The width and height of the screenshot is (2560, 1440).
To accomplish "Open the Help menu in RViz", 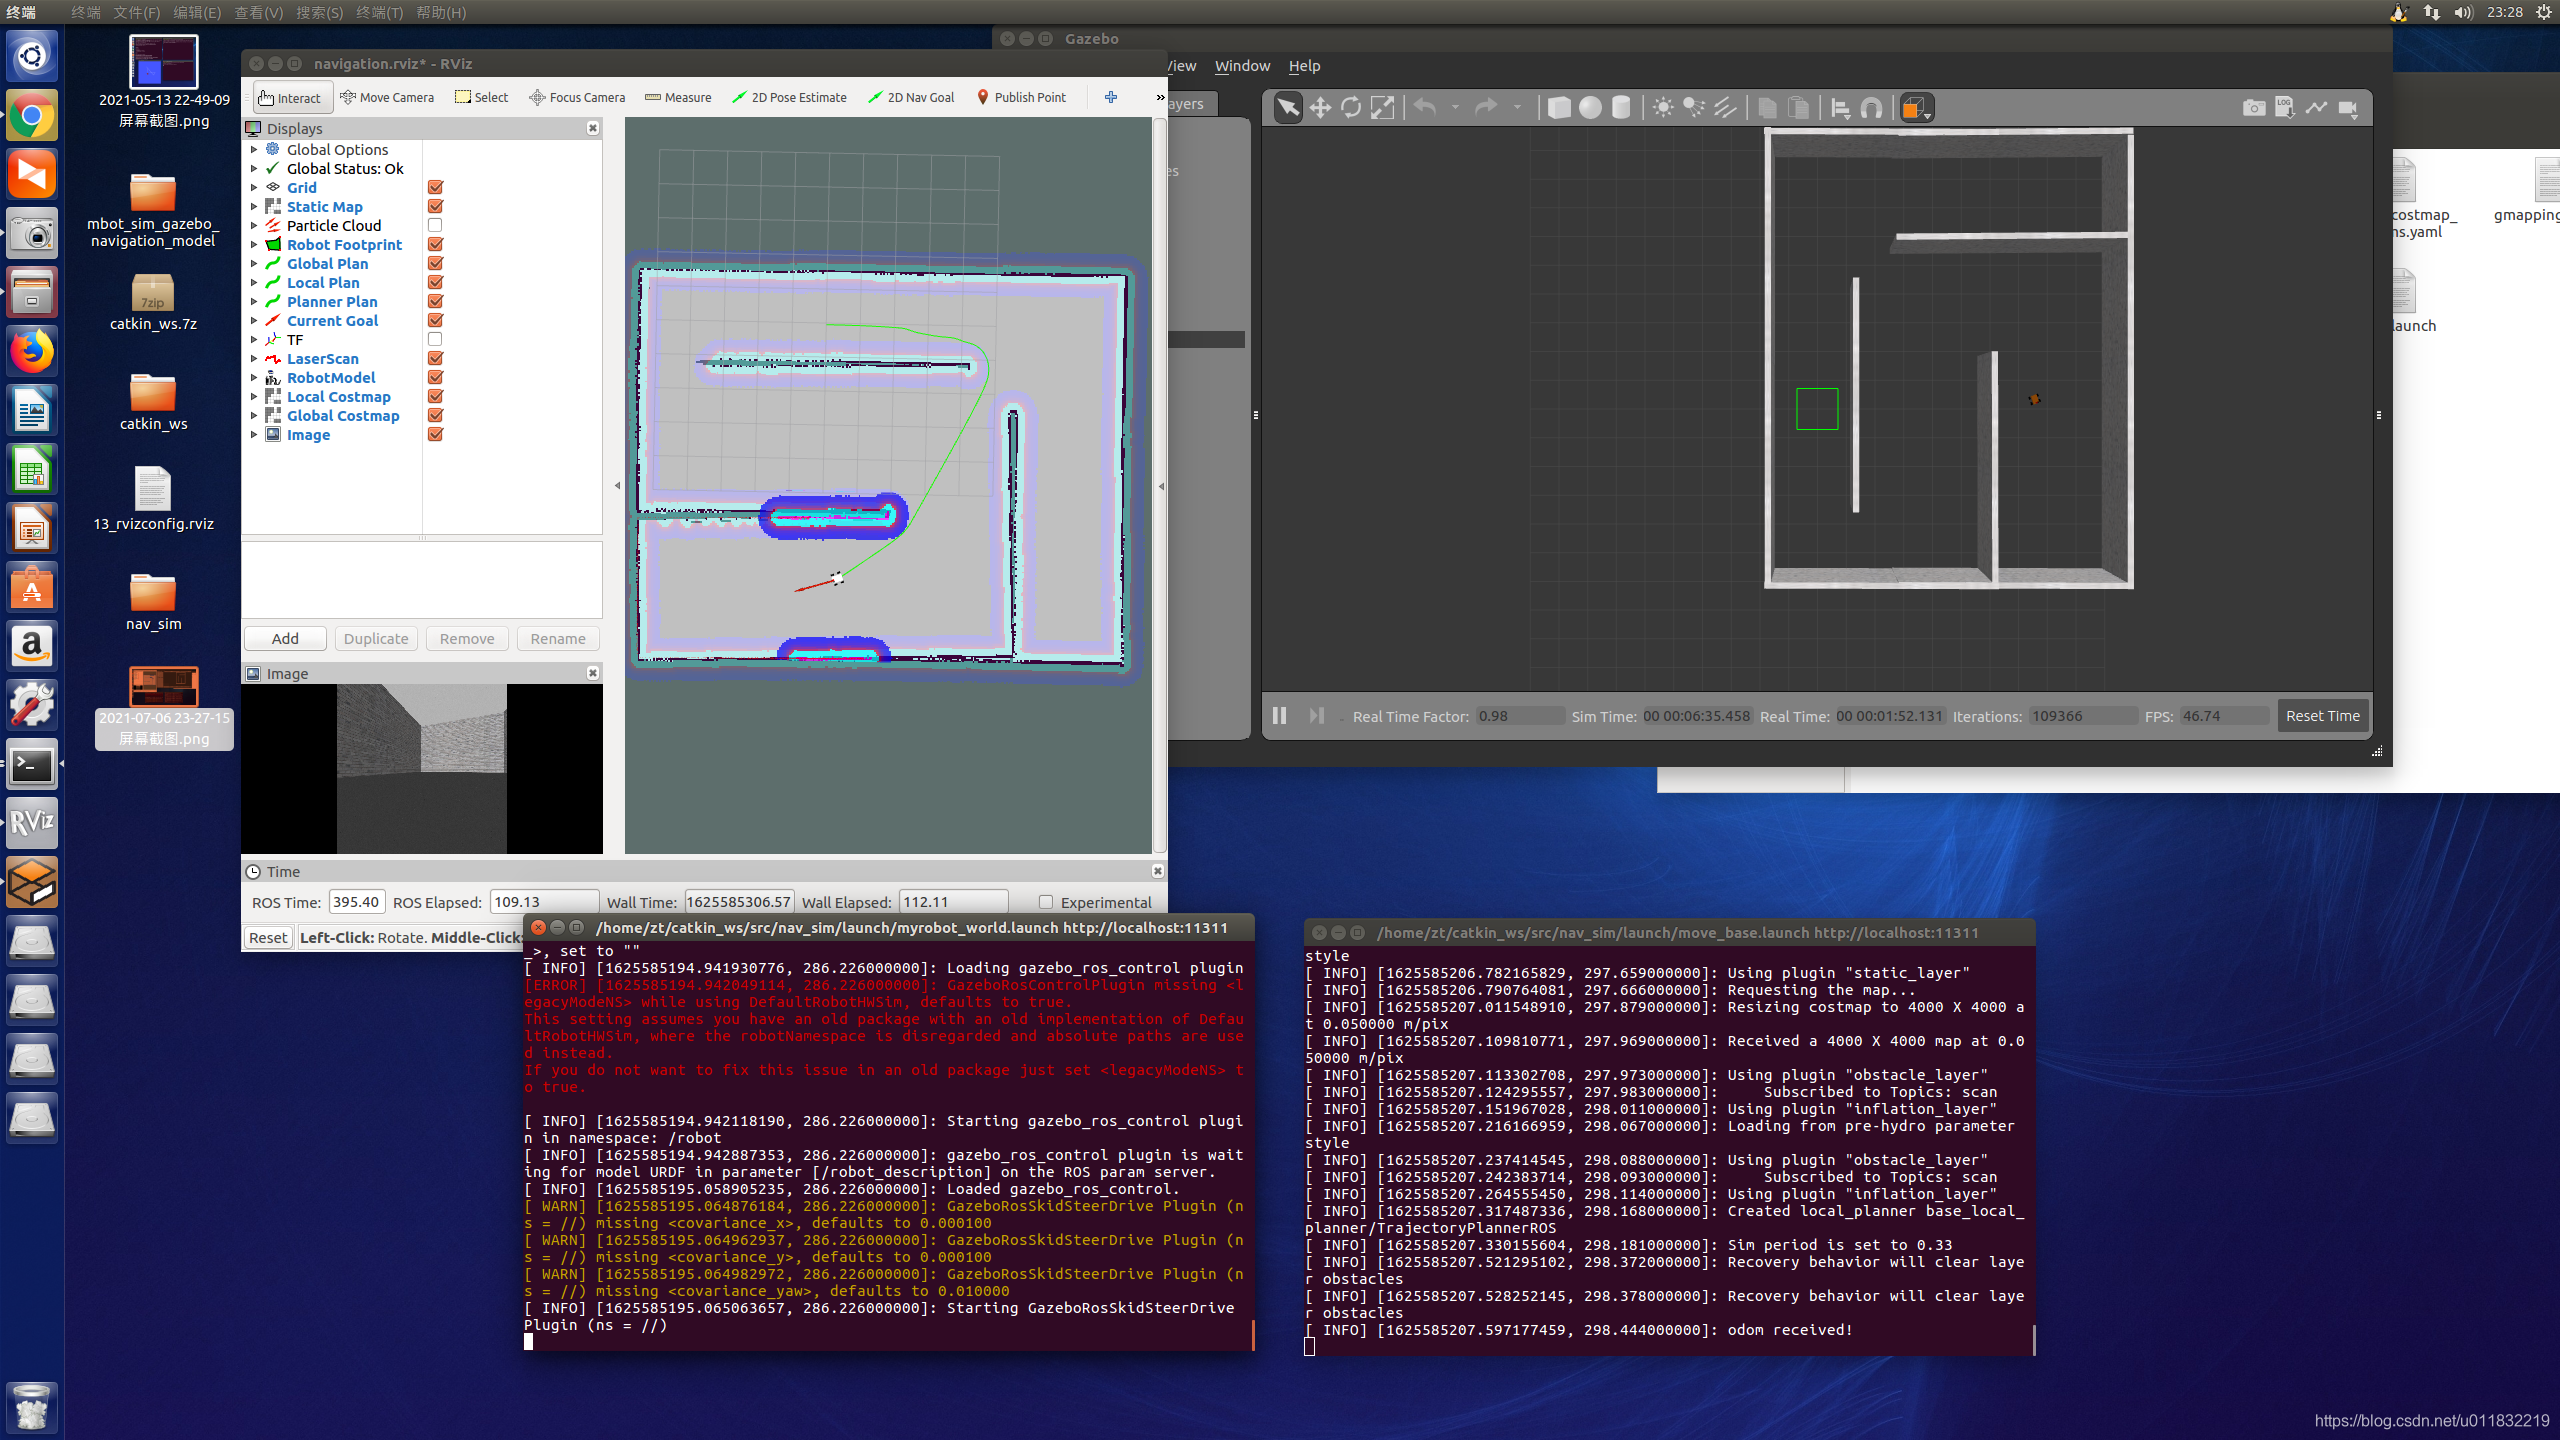I will (1308, 65).
